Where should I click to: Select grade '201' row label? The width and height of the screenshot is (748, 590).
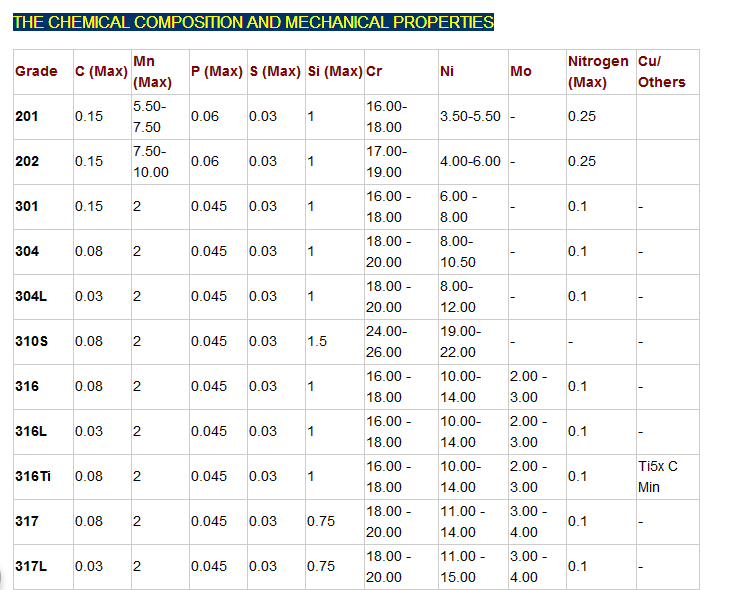click(x=26, y=116)
